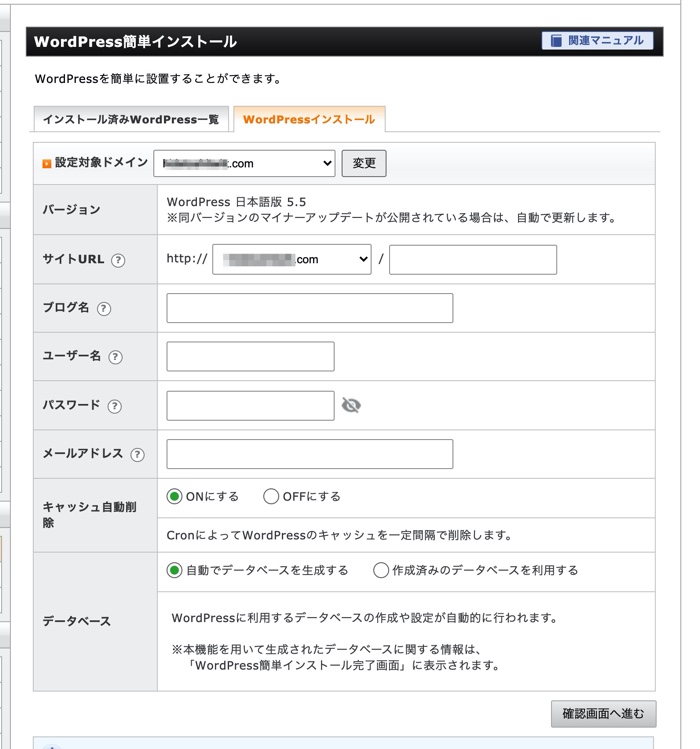
Task: Click the help icon next to サイトURL
Action: click(118, 260)
